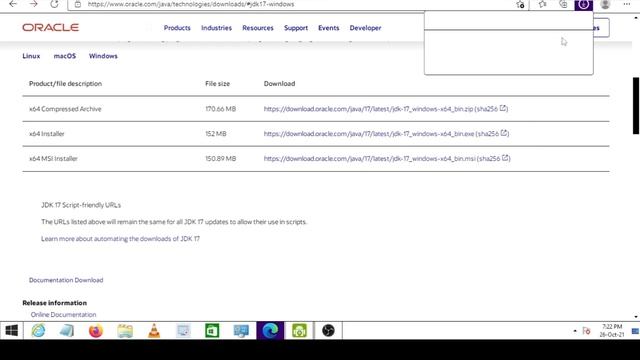This screenshot has width=640, height=360.
Task: Open OBS Studio from the taskbar
Action: coord(328,331)
